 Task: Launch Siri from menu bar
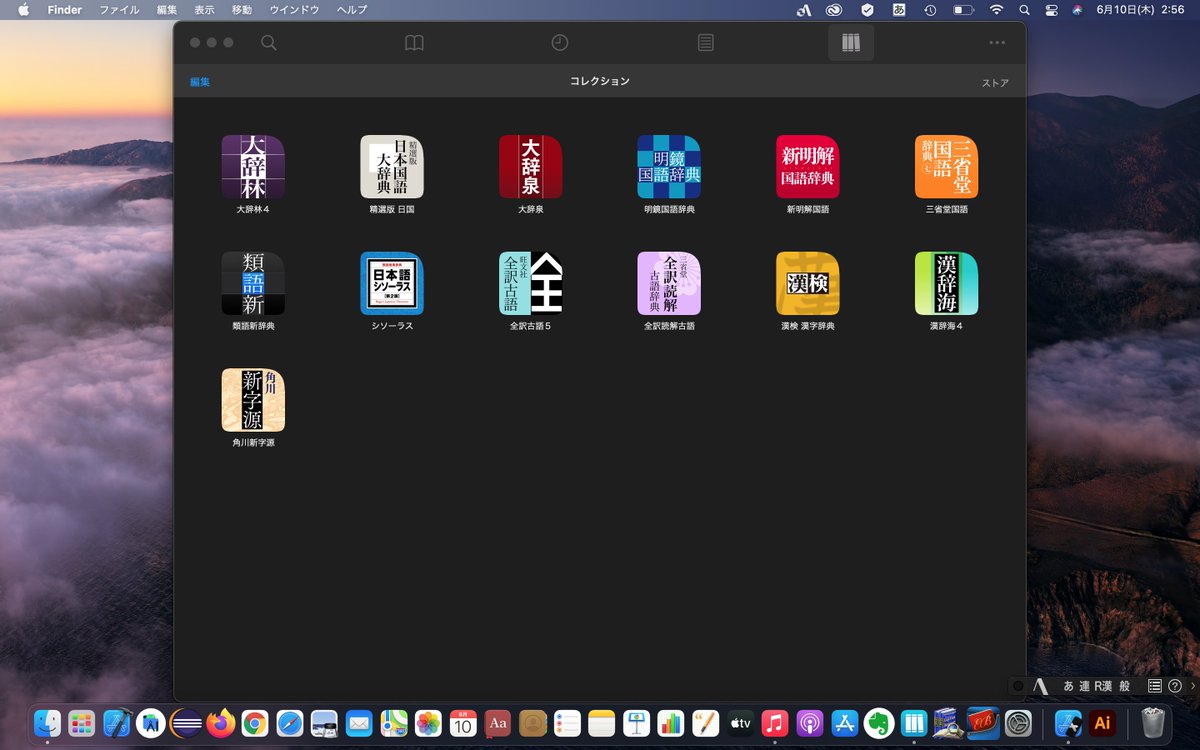click(1077, 10)
